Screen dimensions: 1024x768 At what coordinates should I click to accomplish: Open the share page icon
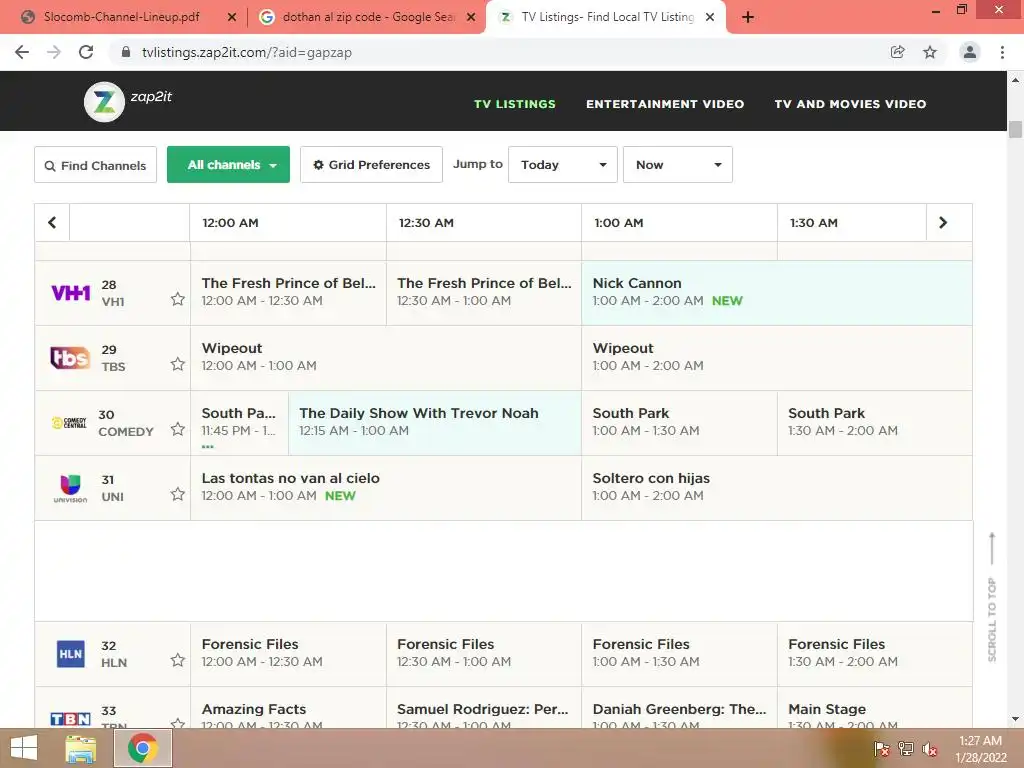[898, 52]
